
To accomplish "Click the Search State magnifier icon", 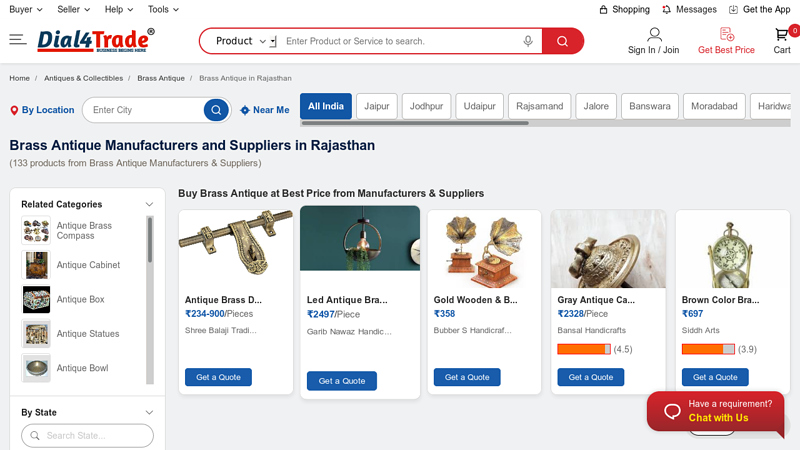I will click(35, 436).
